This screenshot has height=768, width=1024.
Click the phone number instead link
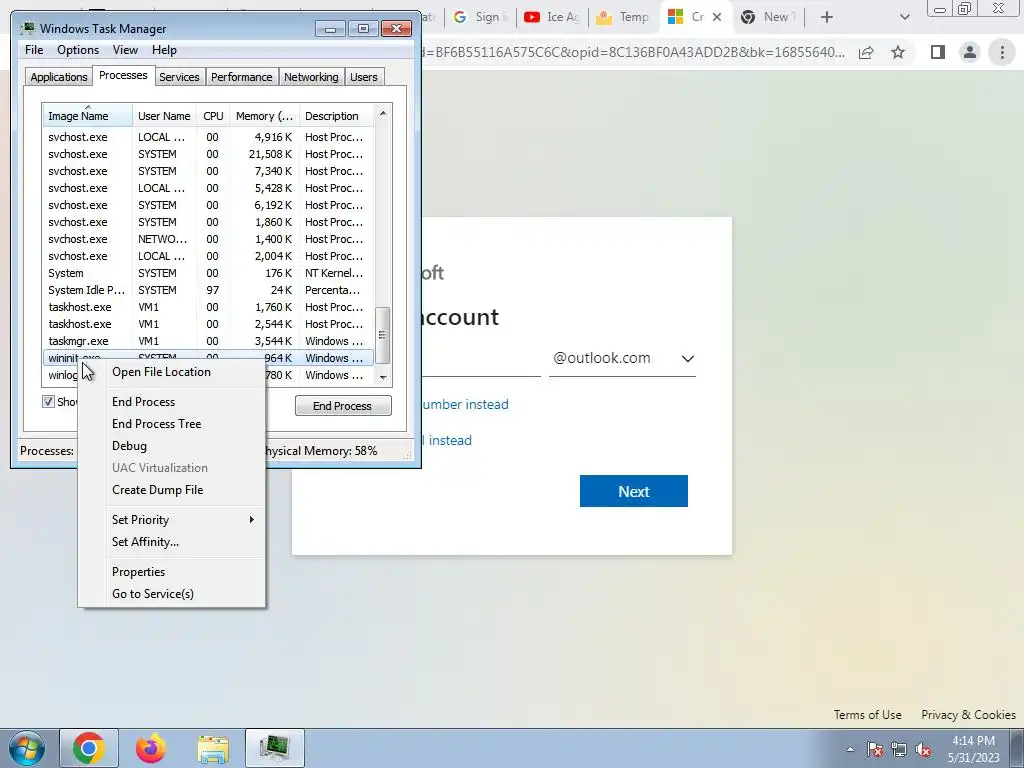pyautogui.click(x=465, y=404)
